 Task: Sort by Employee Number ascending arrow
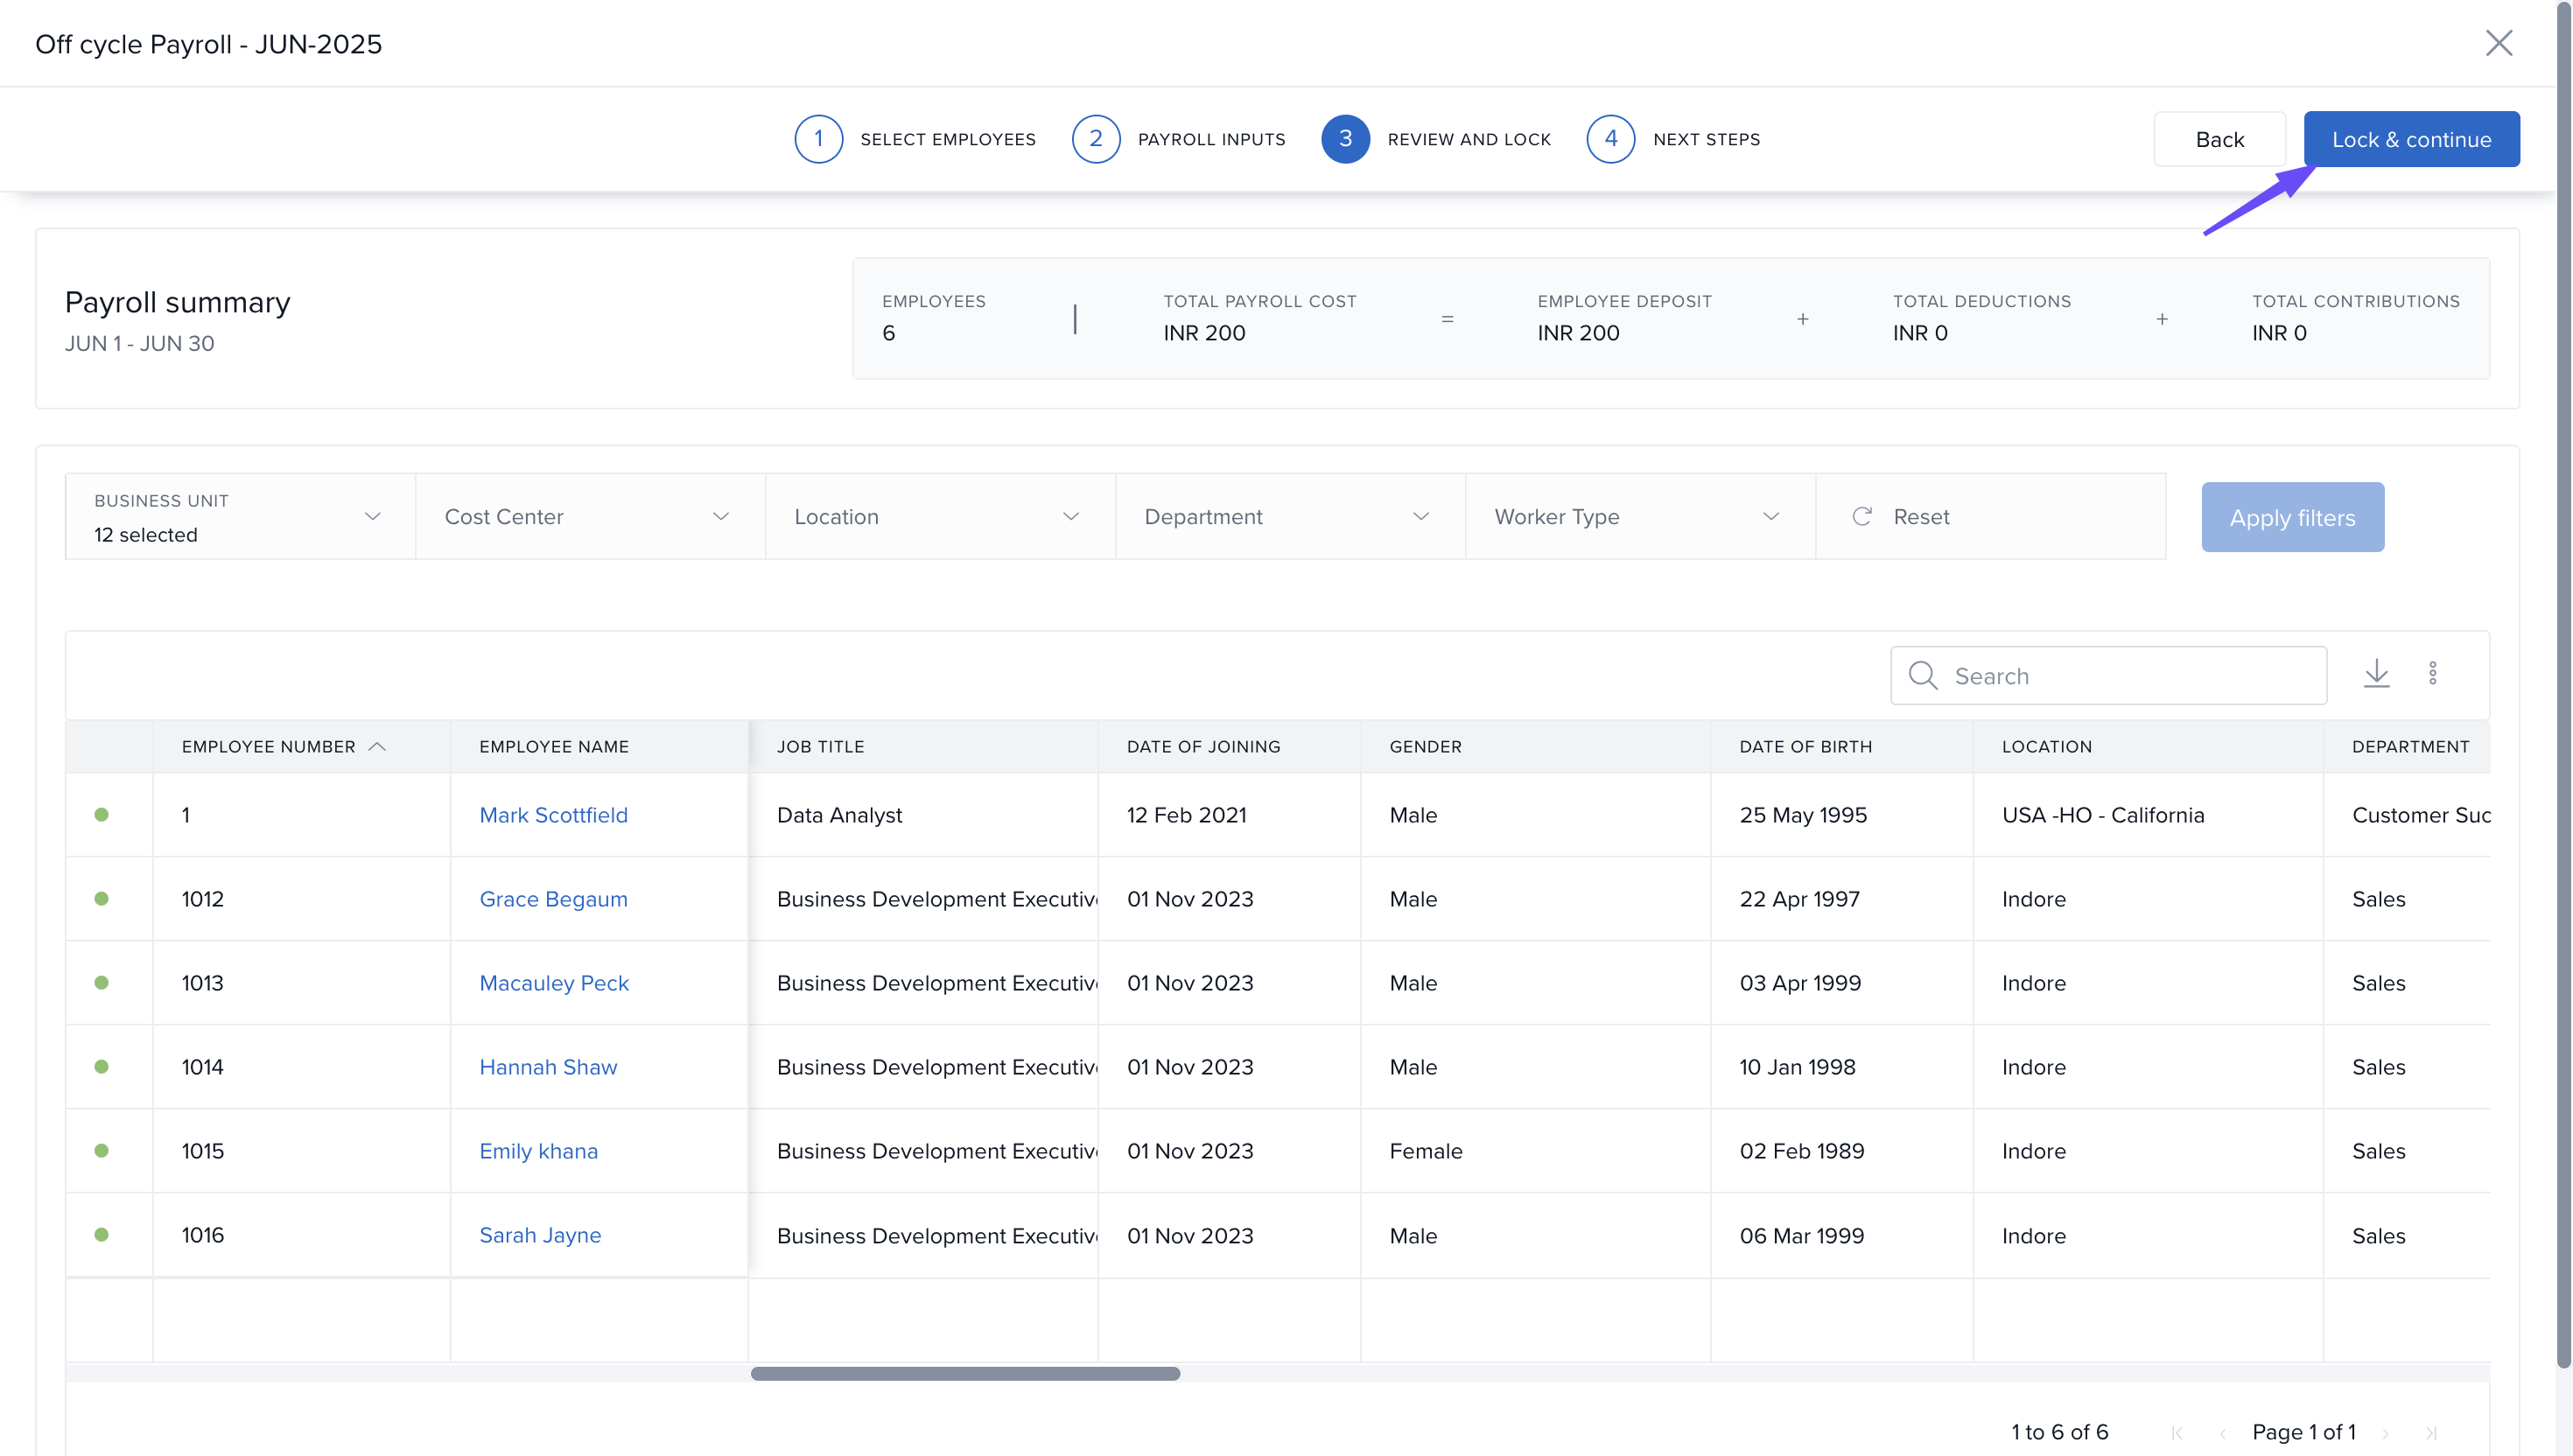tap(377, 746)
